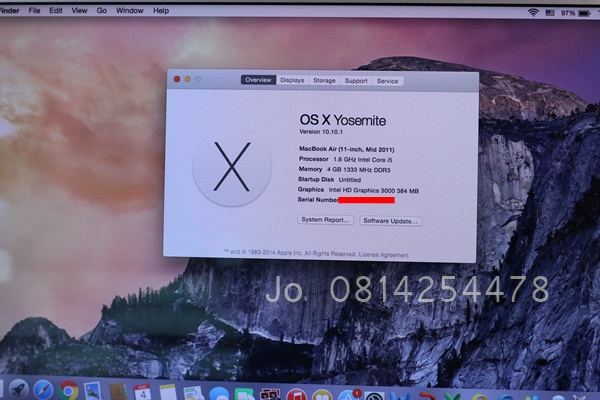Click the Version 10.10.1 text
Image resolution: width=600 pixels, height=400 pixels.
tap(321, 132)
